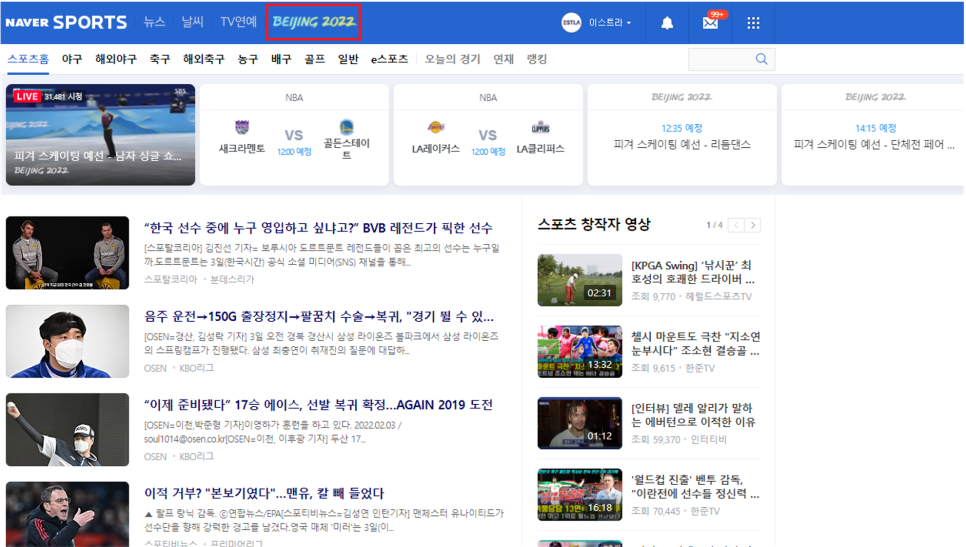Screen dimensions: 966x547
Task: Select the 해외야구 tab
Action: 116,59
